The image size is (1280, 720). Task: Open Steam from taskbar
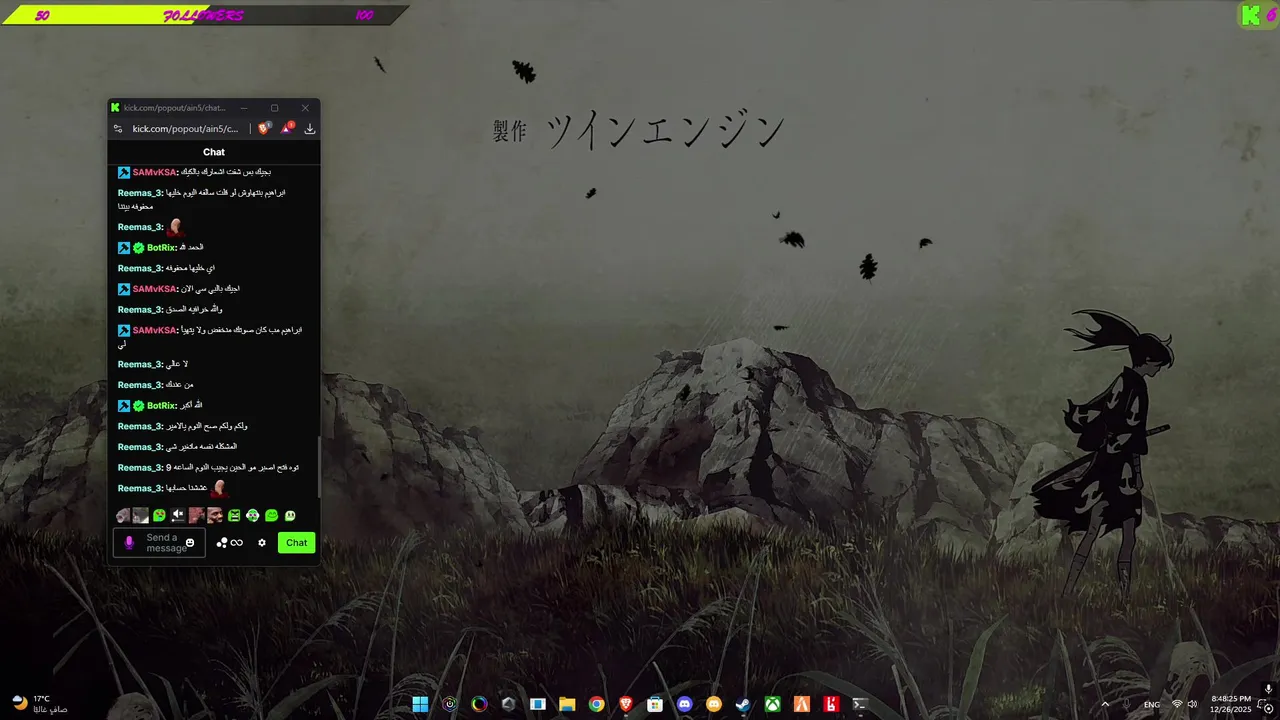tap(743, 704)
